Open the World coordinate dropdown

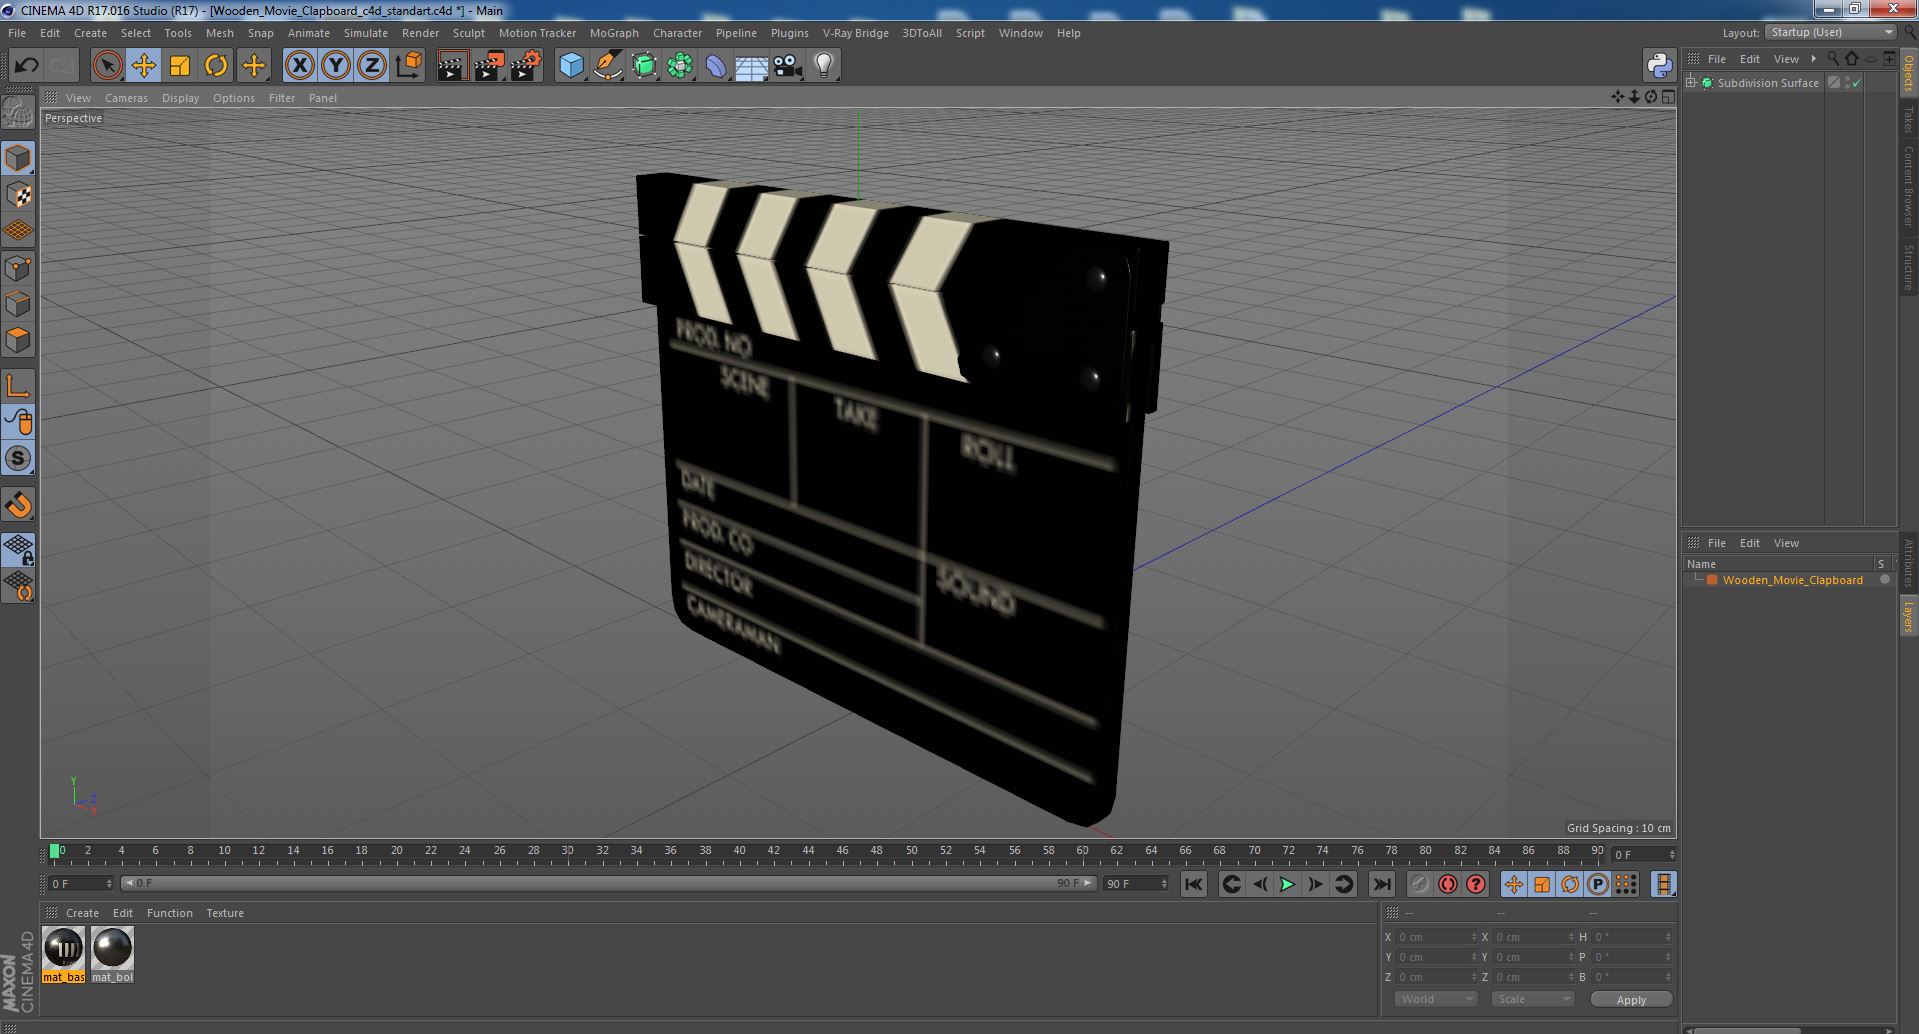(x=1436, y=999)
